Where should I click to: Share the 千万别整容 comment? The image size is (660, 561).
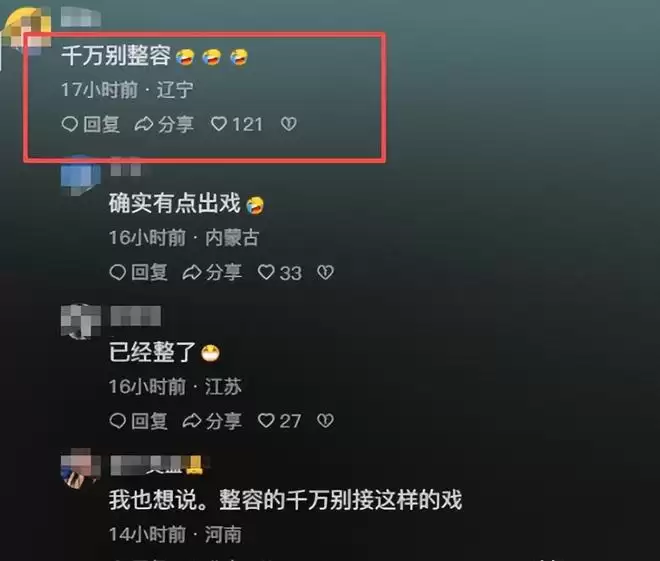click(x=164, y=124)
